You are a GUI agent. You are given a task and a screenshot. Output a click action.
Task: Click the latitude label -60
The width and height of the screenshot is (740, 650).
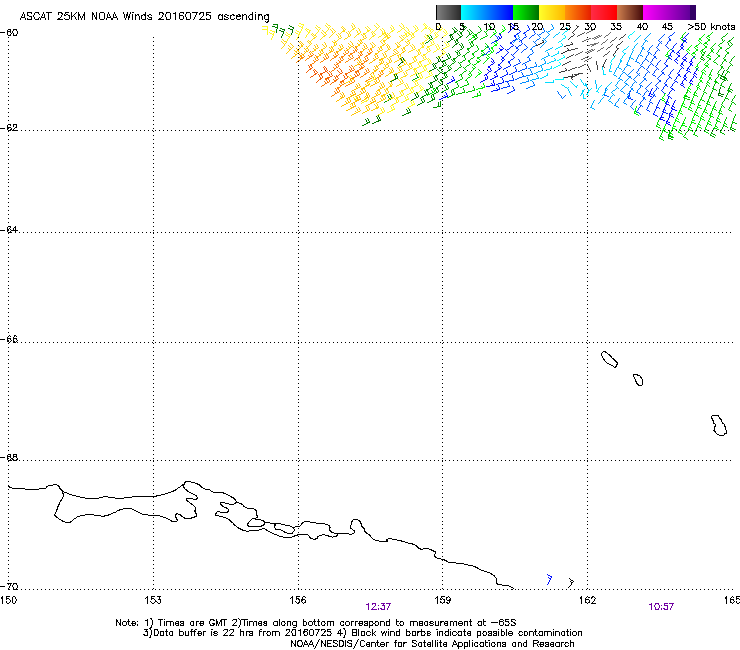(x=9, y=33)
